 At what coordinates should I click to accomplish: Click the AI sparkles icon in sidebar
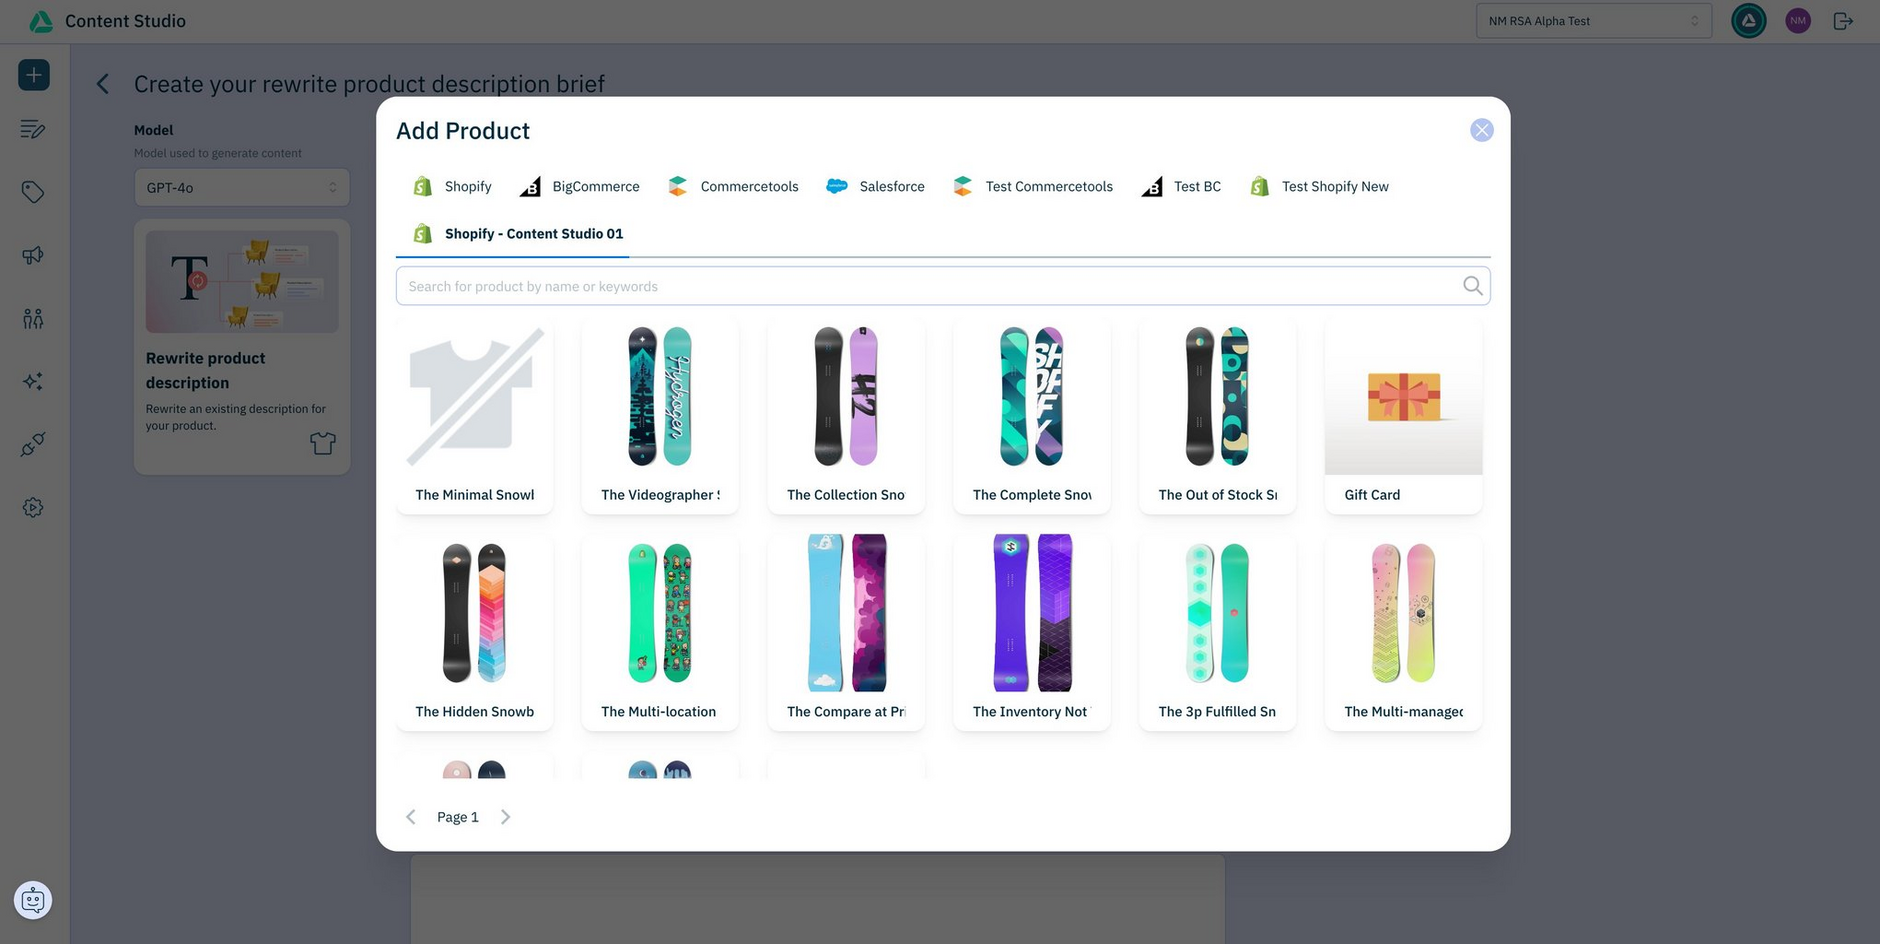pyautogui.click(x=33, y=381)
